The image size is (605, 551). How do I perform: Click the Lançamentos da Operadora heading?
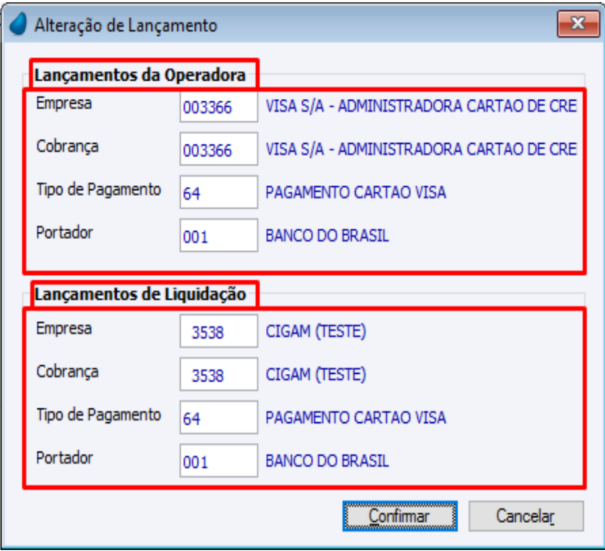click(x=140, y=75)
